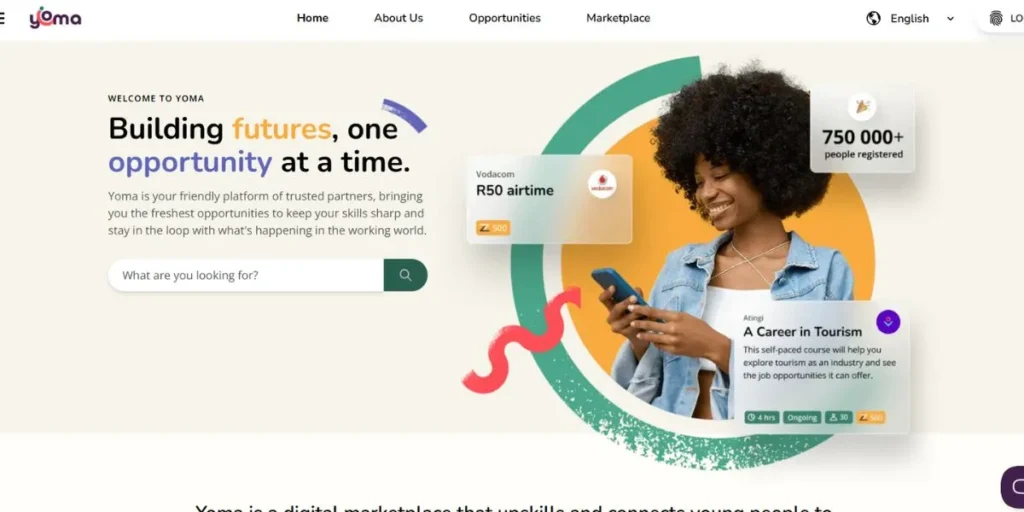Screen dimensions: 1024x512
Task: Click the Yoma logo
Action: (56, 18)
